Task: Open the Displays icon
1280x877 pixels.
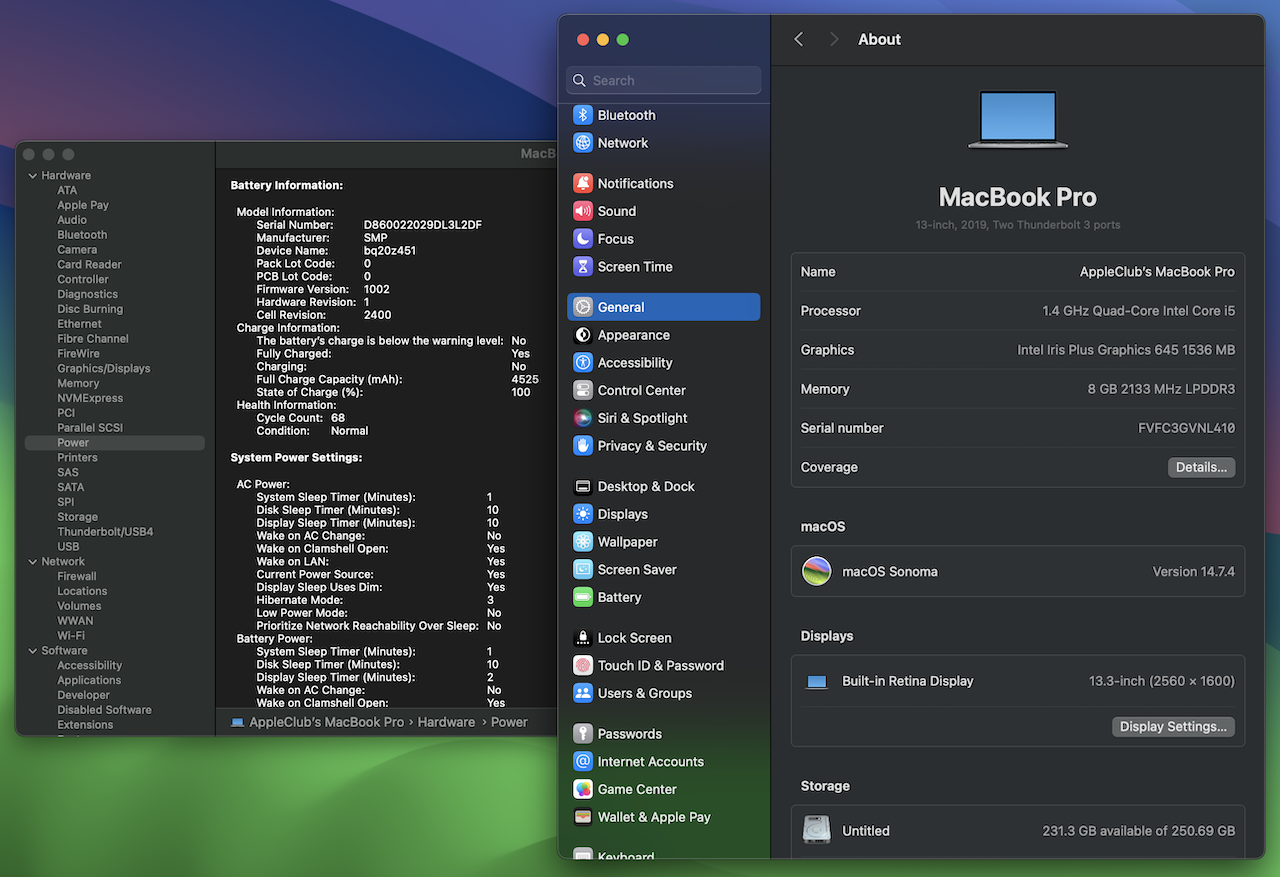Action: [x=583, y=514]
